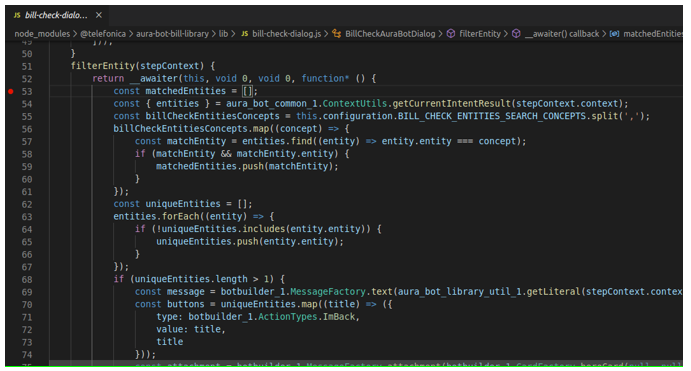The width and height of the screenshot is (691, 371).
Task: Click 'getLiteral' on line 69
Action: (554, 292)
